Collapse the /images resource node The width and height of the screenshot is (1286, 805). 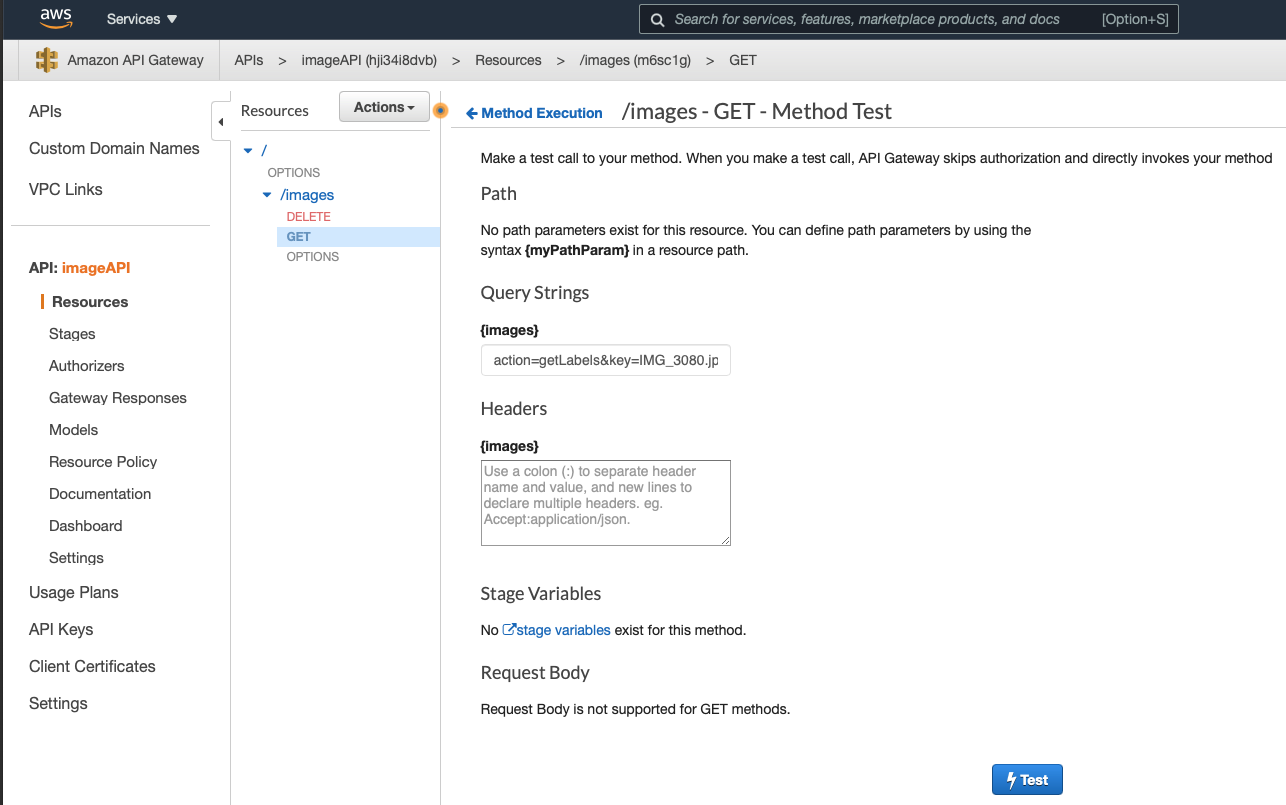point(267,195)
